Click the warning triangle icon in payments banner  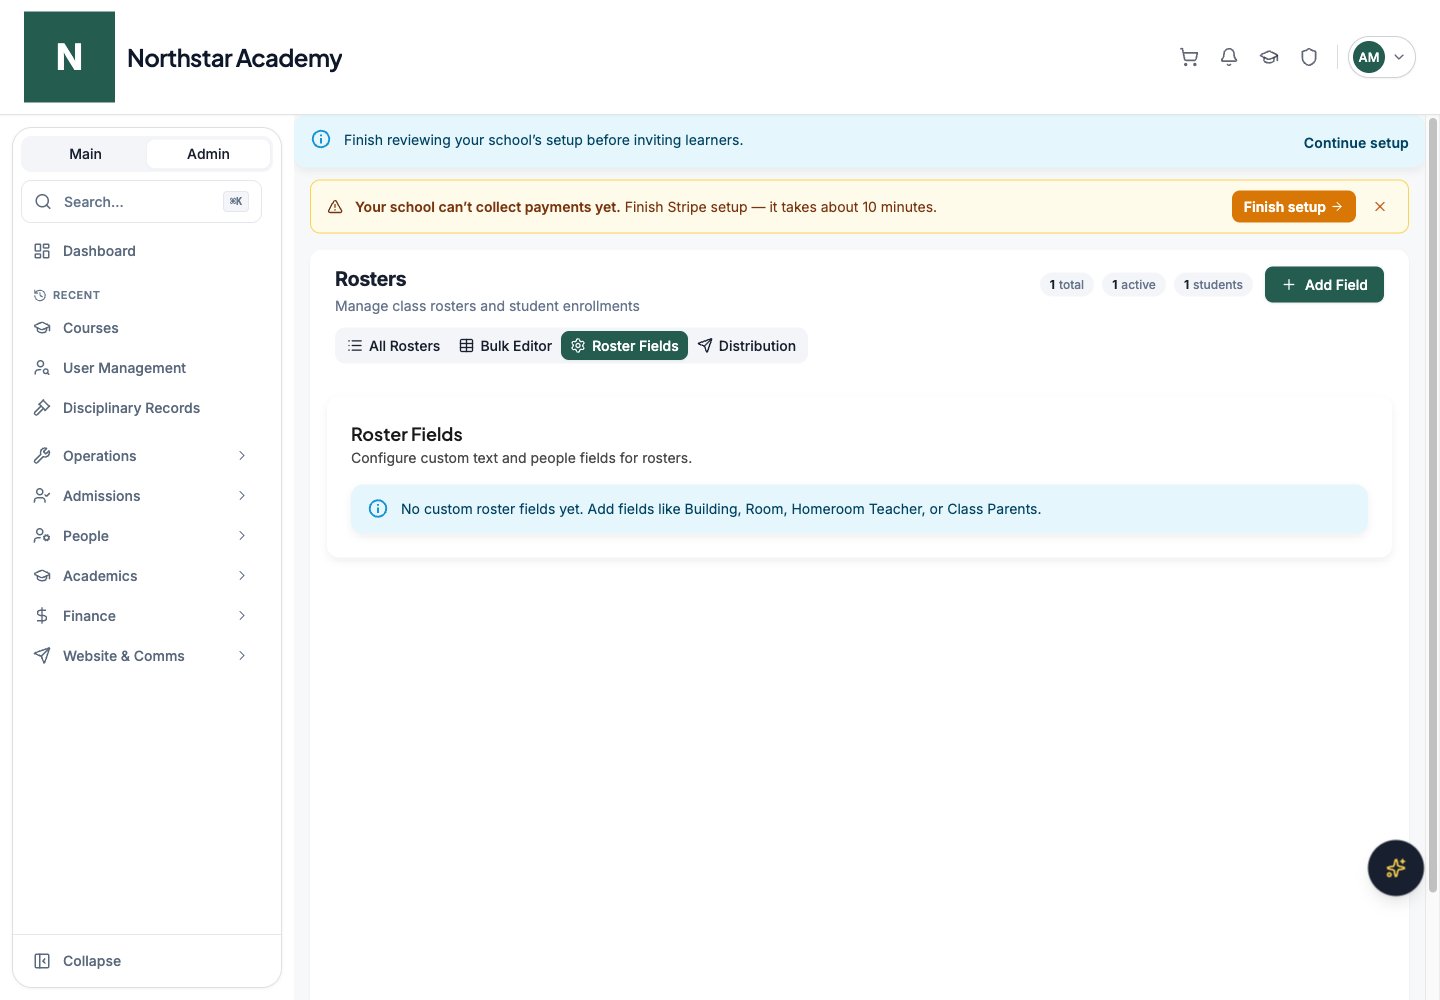335,207
